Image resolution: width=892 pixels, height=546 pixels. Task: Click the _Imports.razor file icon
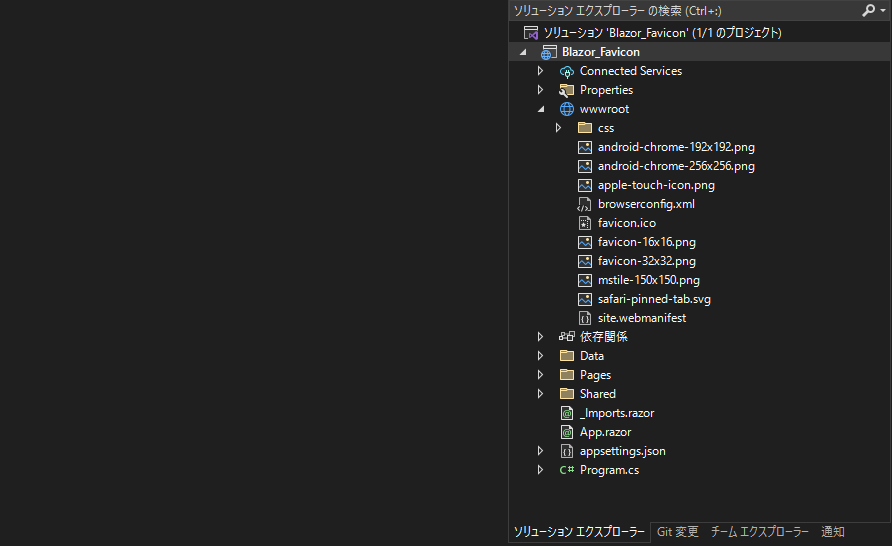pyautogui.click(x=567, y=413)
